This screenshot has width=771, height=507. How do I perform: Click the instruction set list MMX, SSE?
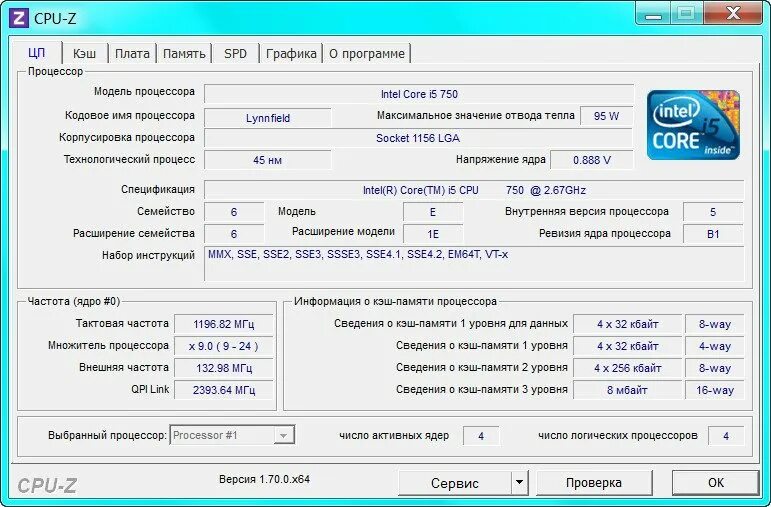[x=474, y=264]
